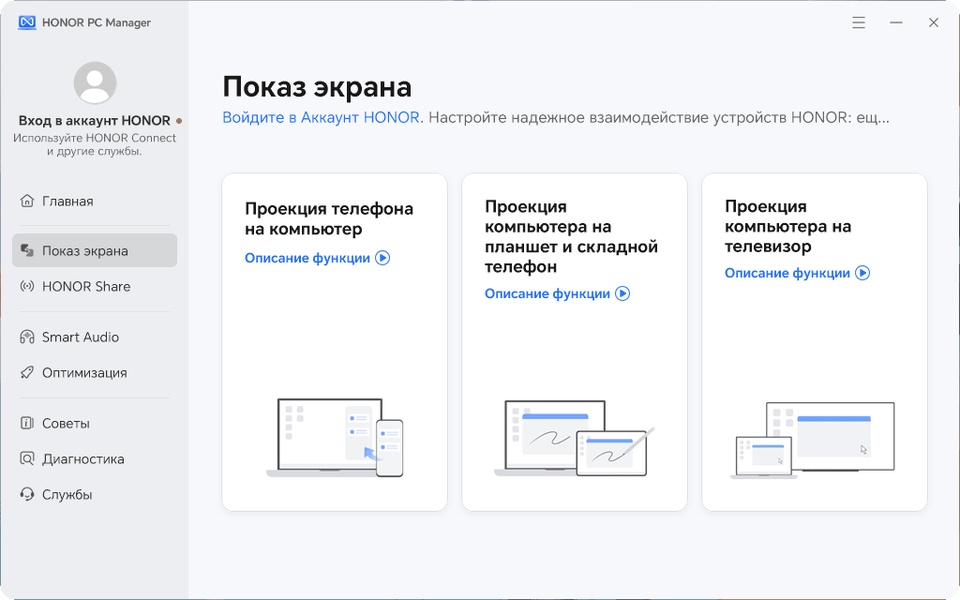Click the HONOR Share broadcast icon
This screenshot has height=600, width=960.
(x=27, y=286)
